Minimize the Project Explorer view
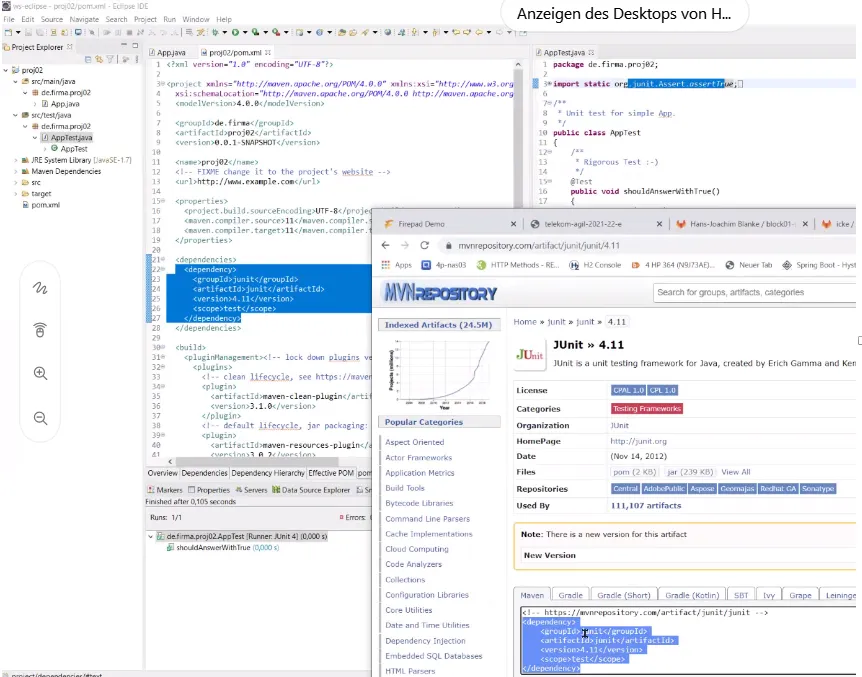Screen dimensions: 862x677 124,45
